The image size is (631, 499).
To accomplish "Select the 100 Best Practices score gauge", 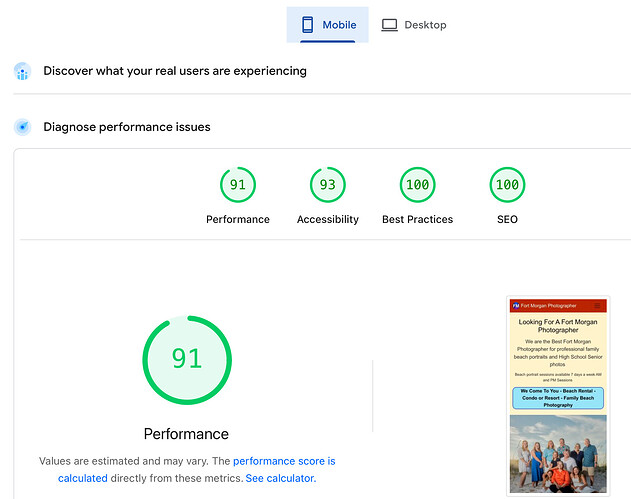I will (x=417, y=185).
